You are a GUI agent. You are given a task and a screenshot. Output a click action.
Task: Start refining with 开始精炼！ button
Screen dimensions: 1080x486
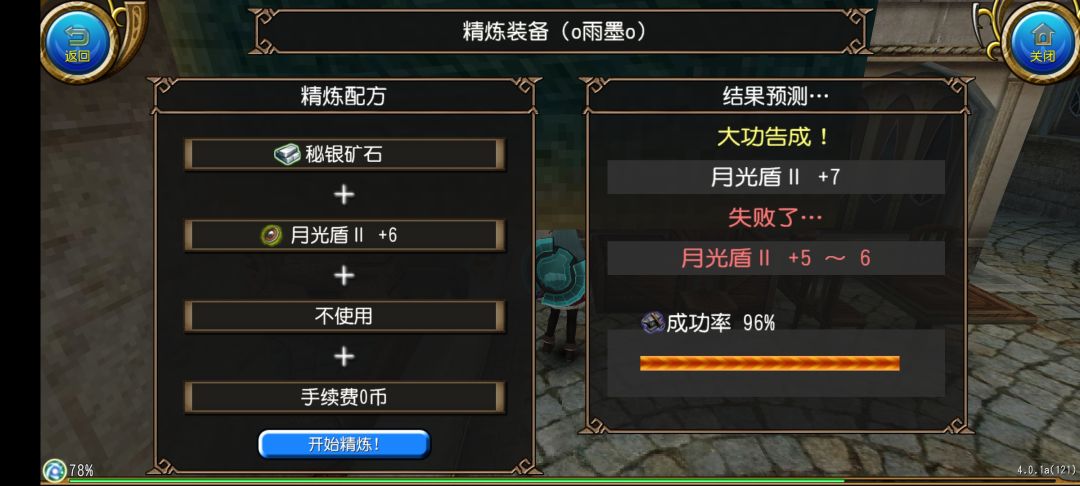point(344,444)
